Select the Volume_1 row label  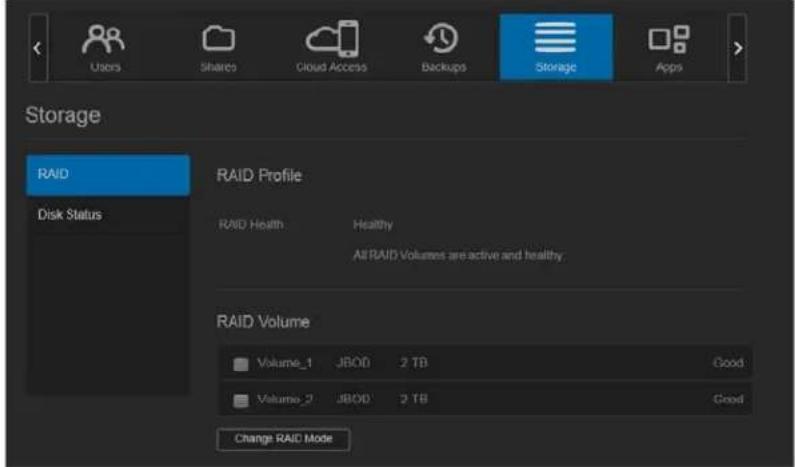click(284, 363)
